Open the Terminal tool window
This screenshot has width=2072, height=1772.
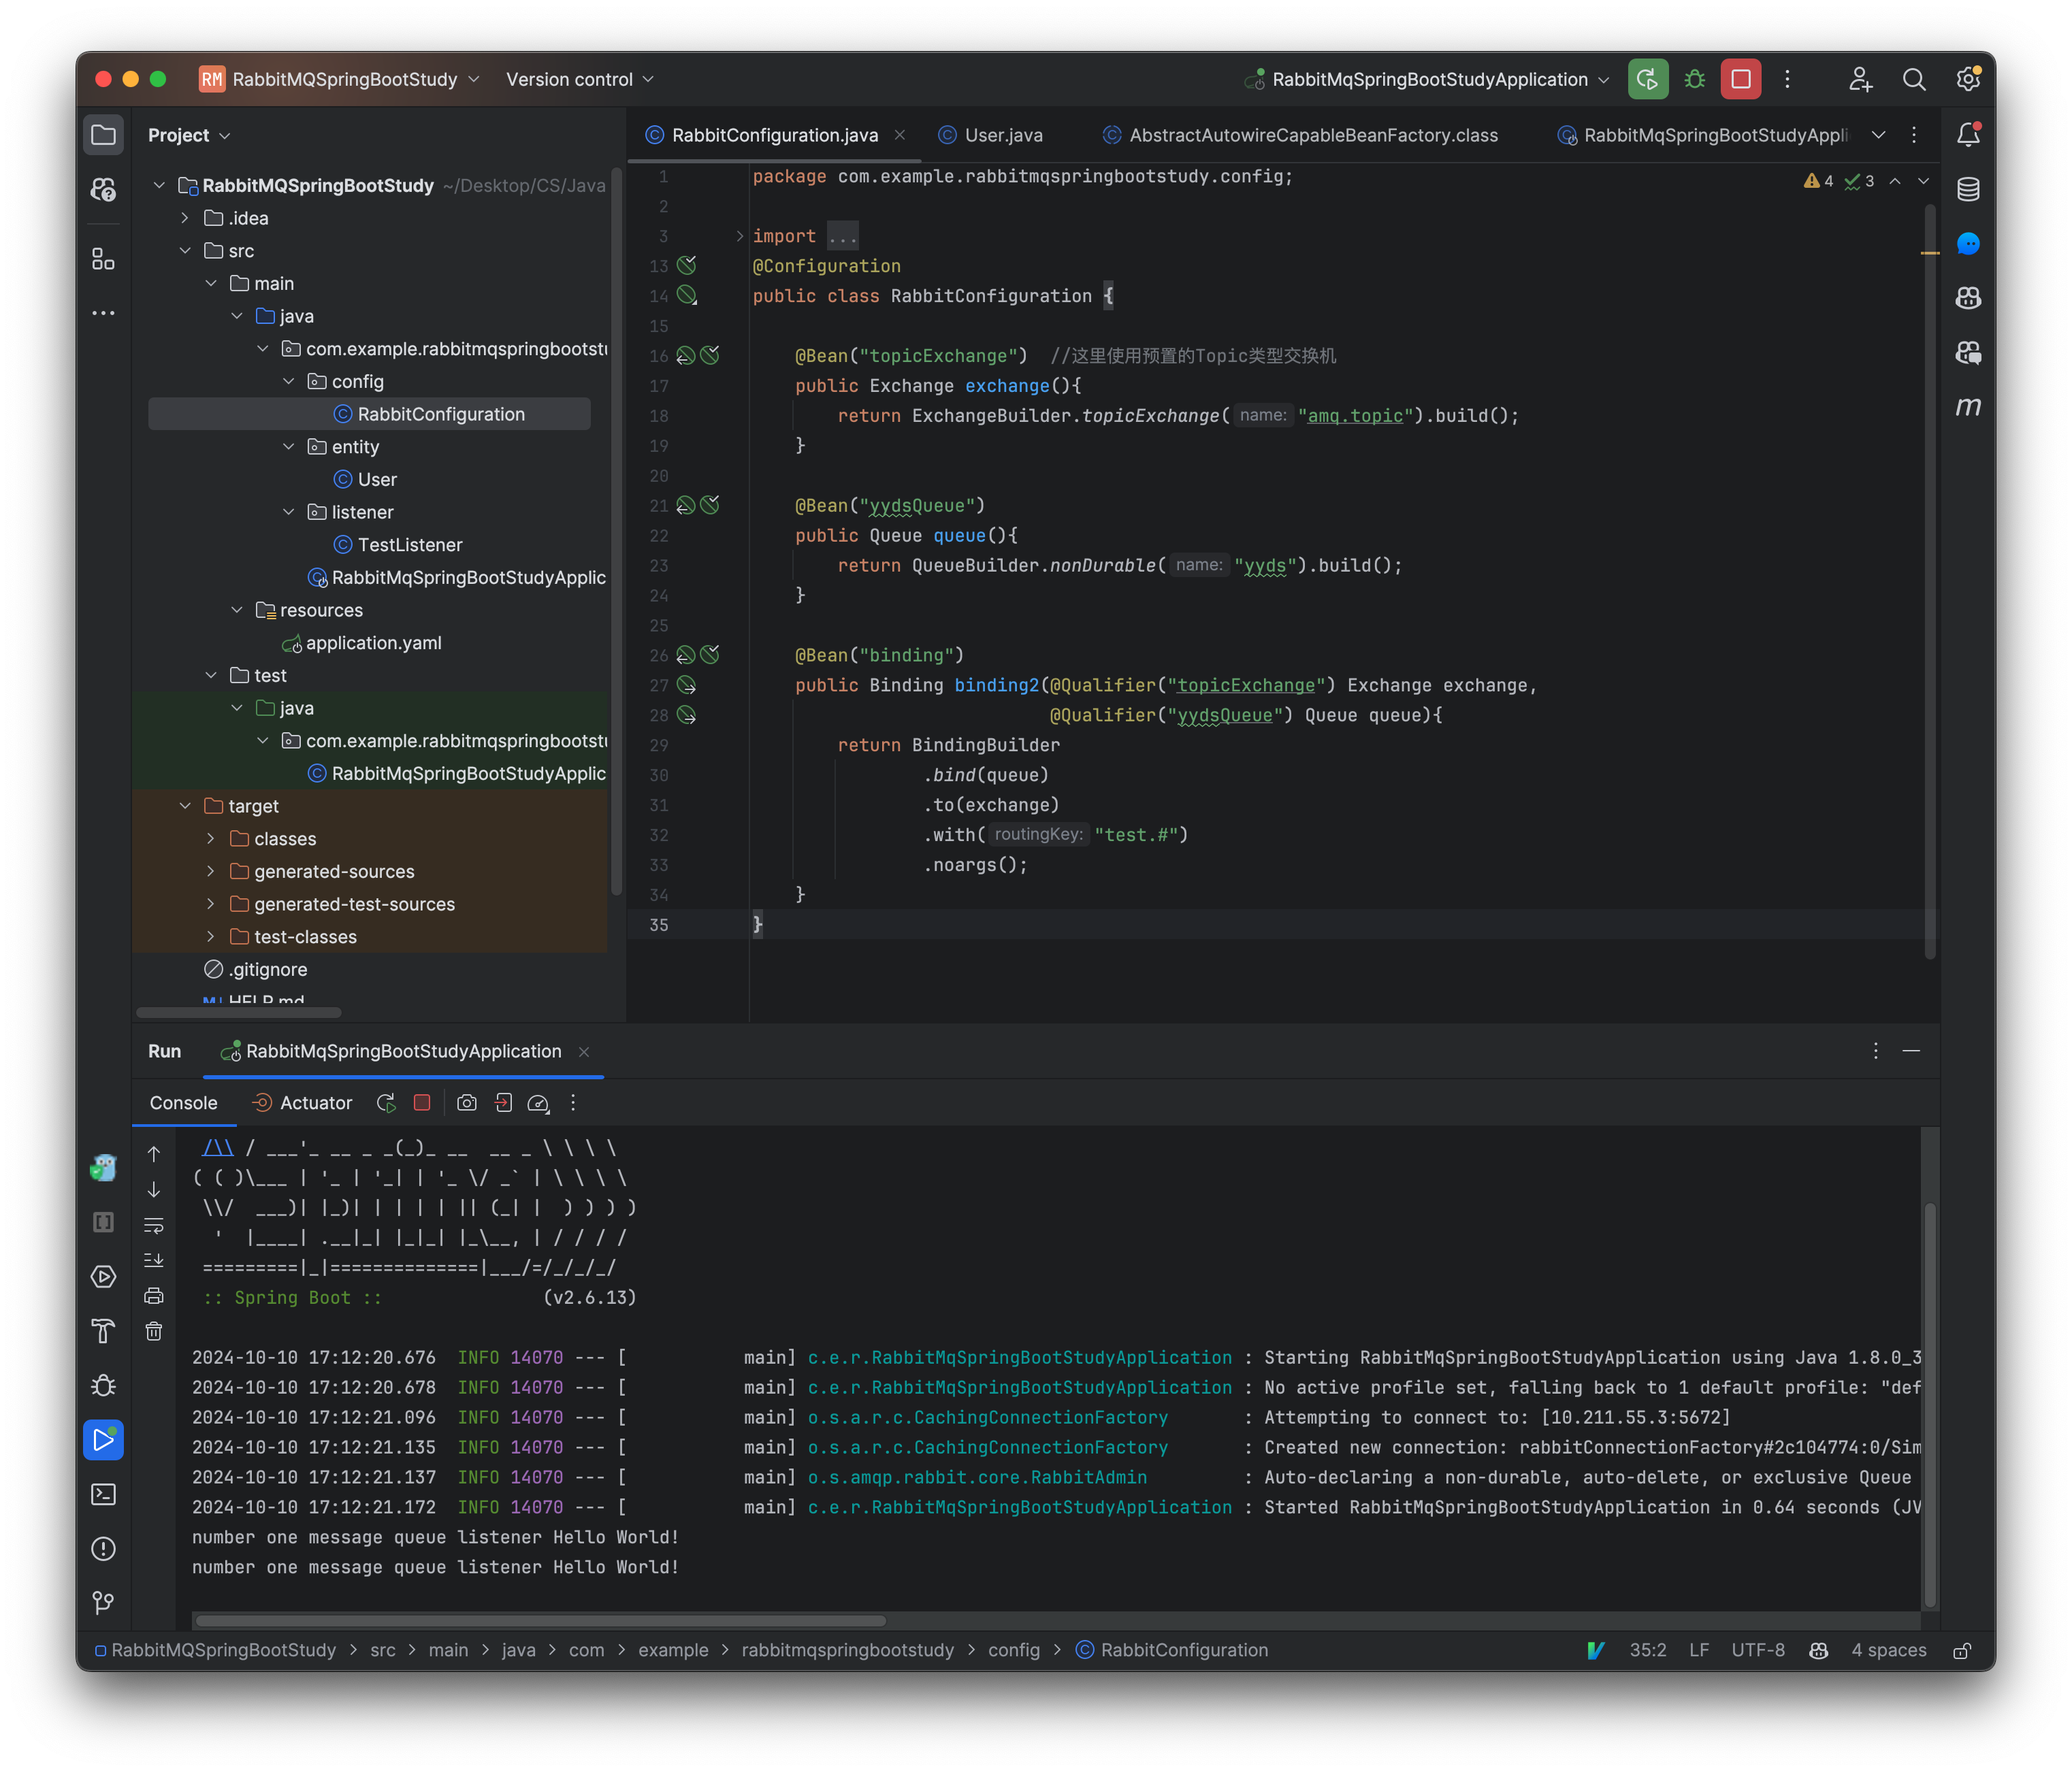[x=103, y=1494]
